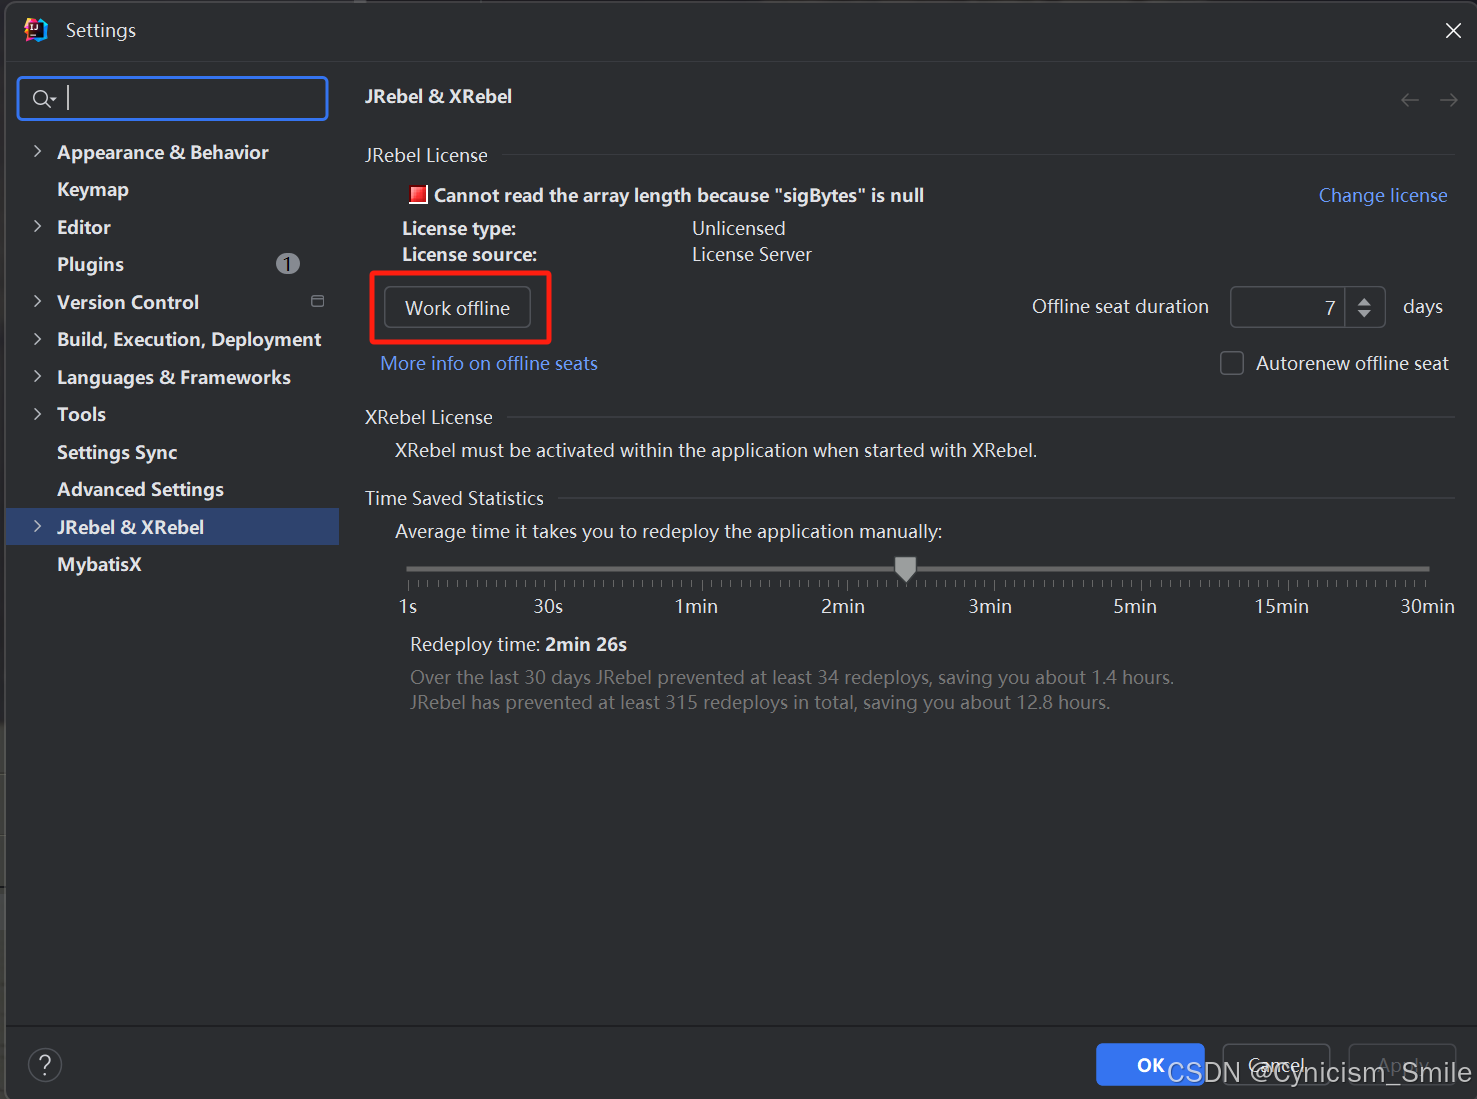Screen dimensions: 1477x1099
Task: Click the 'XRebel must be activated' notice text
Action: (x=716, y=450)
